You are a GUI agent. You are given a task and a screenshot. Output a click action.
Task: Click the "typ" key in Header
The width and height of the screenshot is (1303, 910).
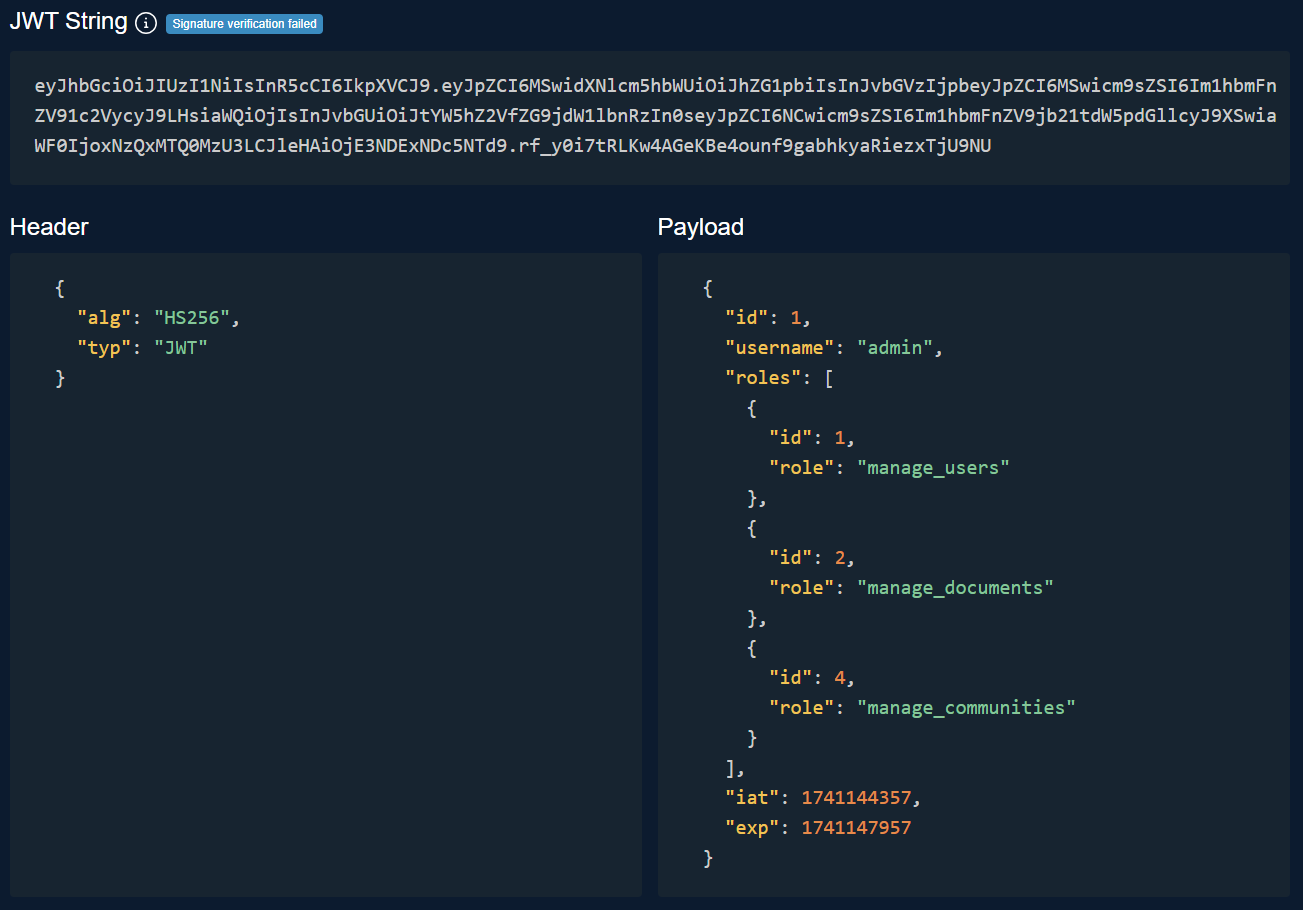105,348
